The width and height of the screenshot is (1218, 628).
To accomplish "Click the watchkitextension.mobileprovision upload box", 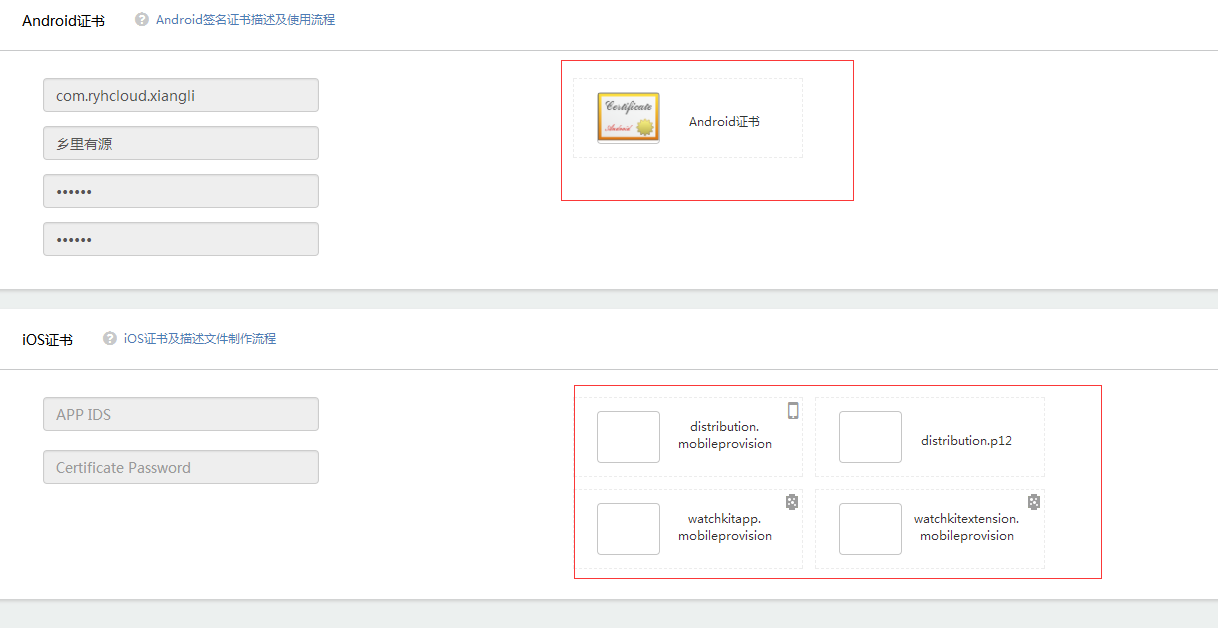I will point(870,529).
